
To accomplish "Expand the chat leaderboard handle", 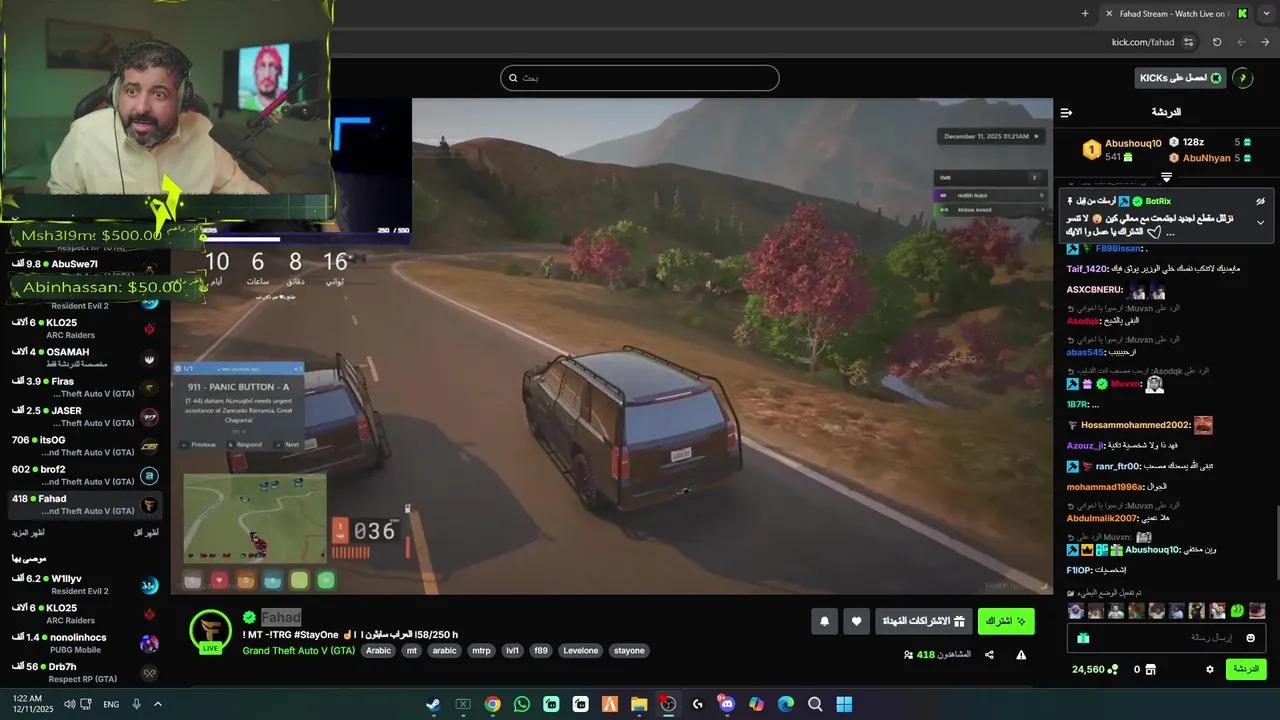I will pos(1166,177).
